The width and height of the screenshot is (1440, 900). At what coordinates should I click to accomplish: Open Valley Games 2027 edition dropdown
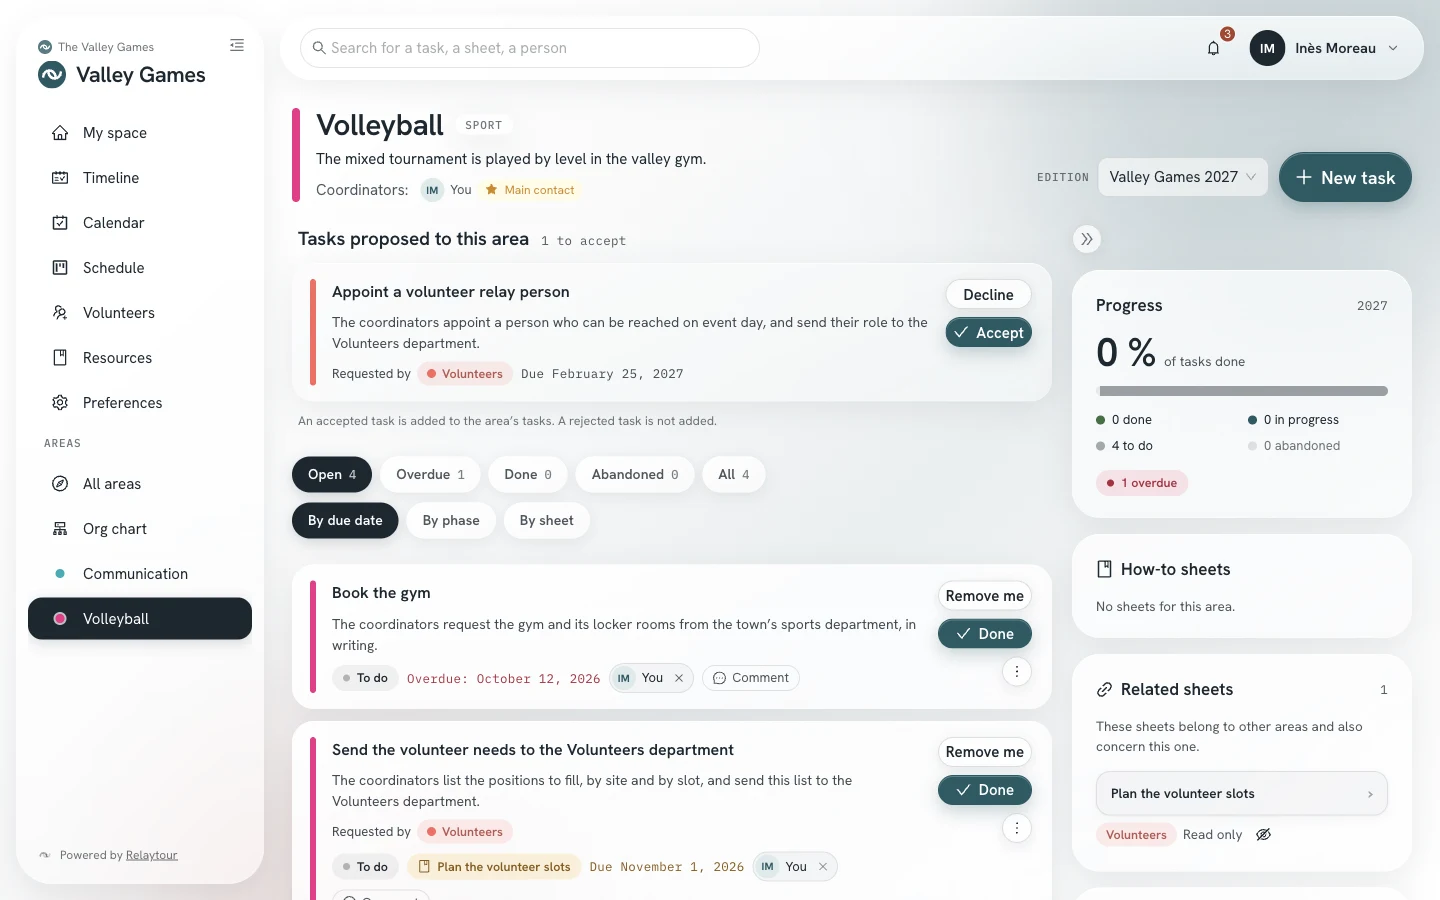click(x=1183, y=177)
